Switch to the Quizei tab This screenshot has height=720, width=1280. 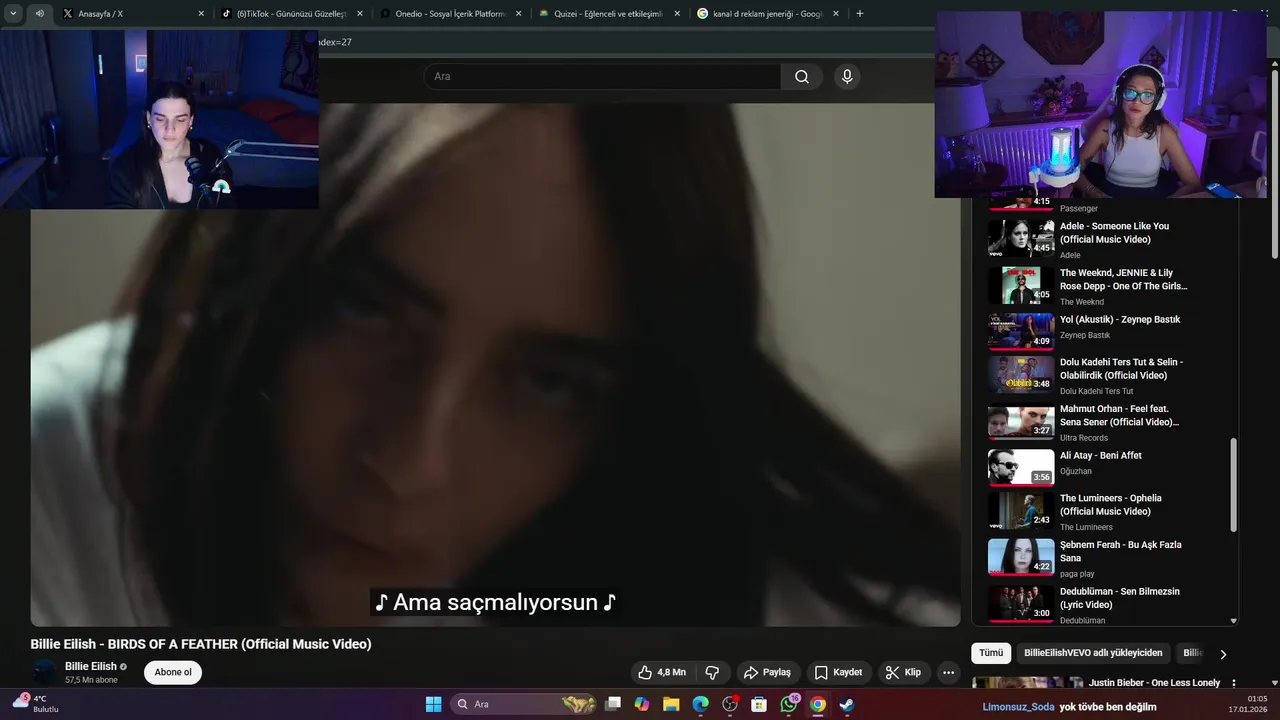pos(609,14)
